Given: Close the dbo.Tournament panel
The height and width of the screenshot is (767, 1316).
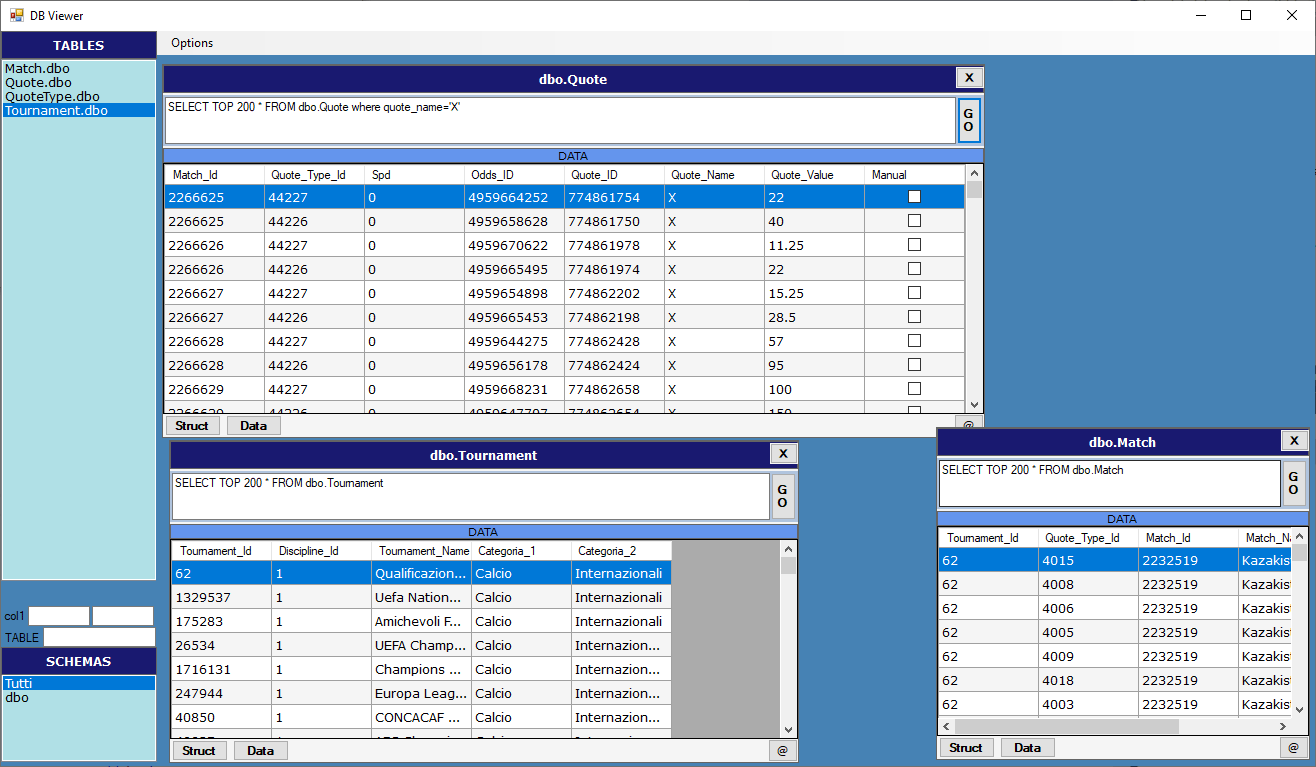Looking at the screenshot, I should tap(783, 454).
